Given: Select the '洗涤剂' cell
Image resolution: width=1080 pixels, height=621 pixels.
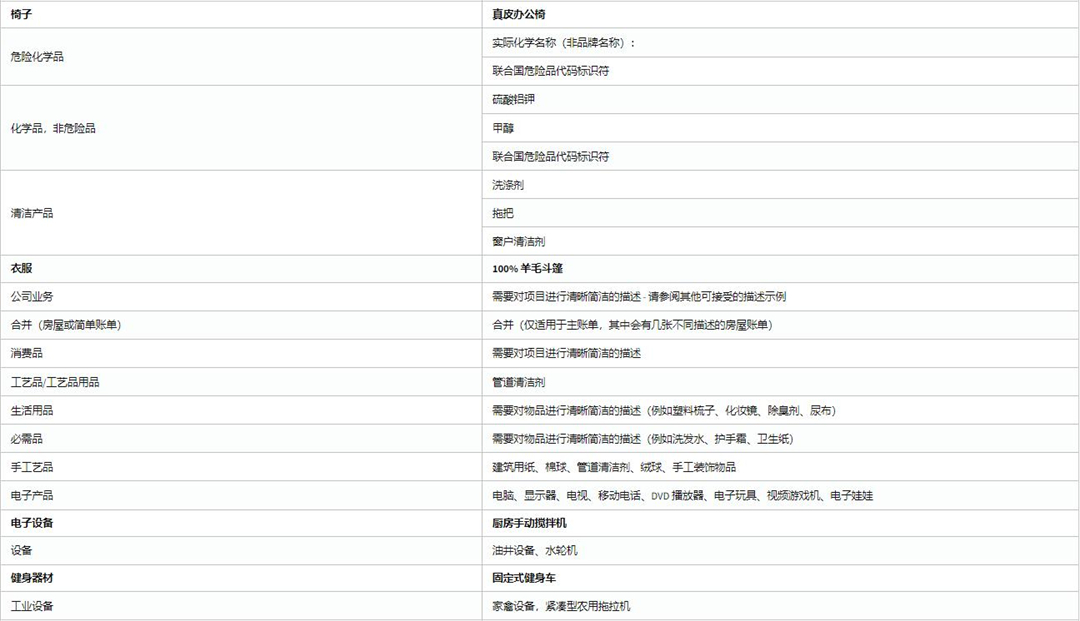Looking at the screenshot, I should (x=780, y=185).
